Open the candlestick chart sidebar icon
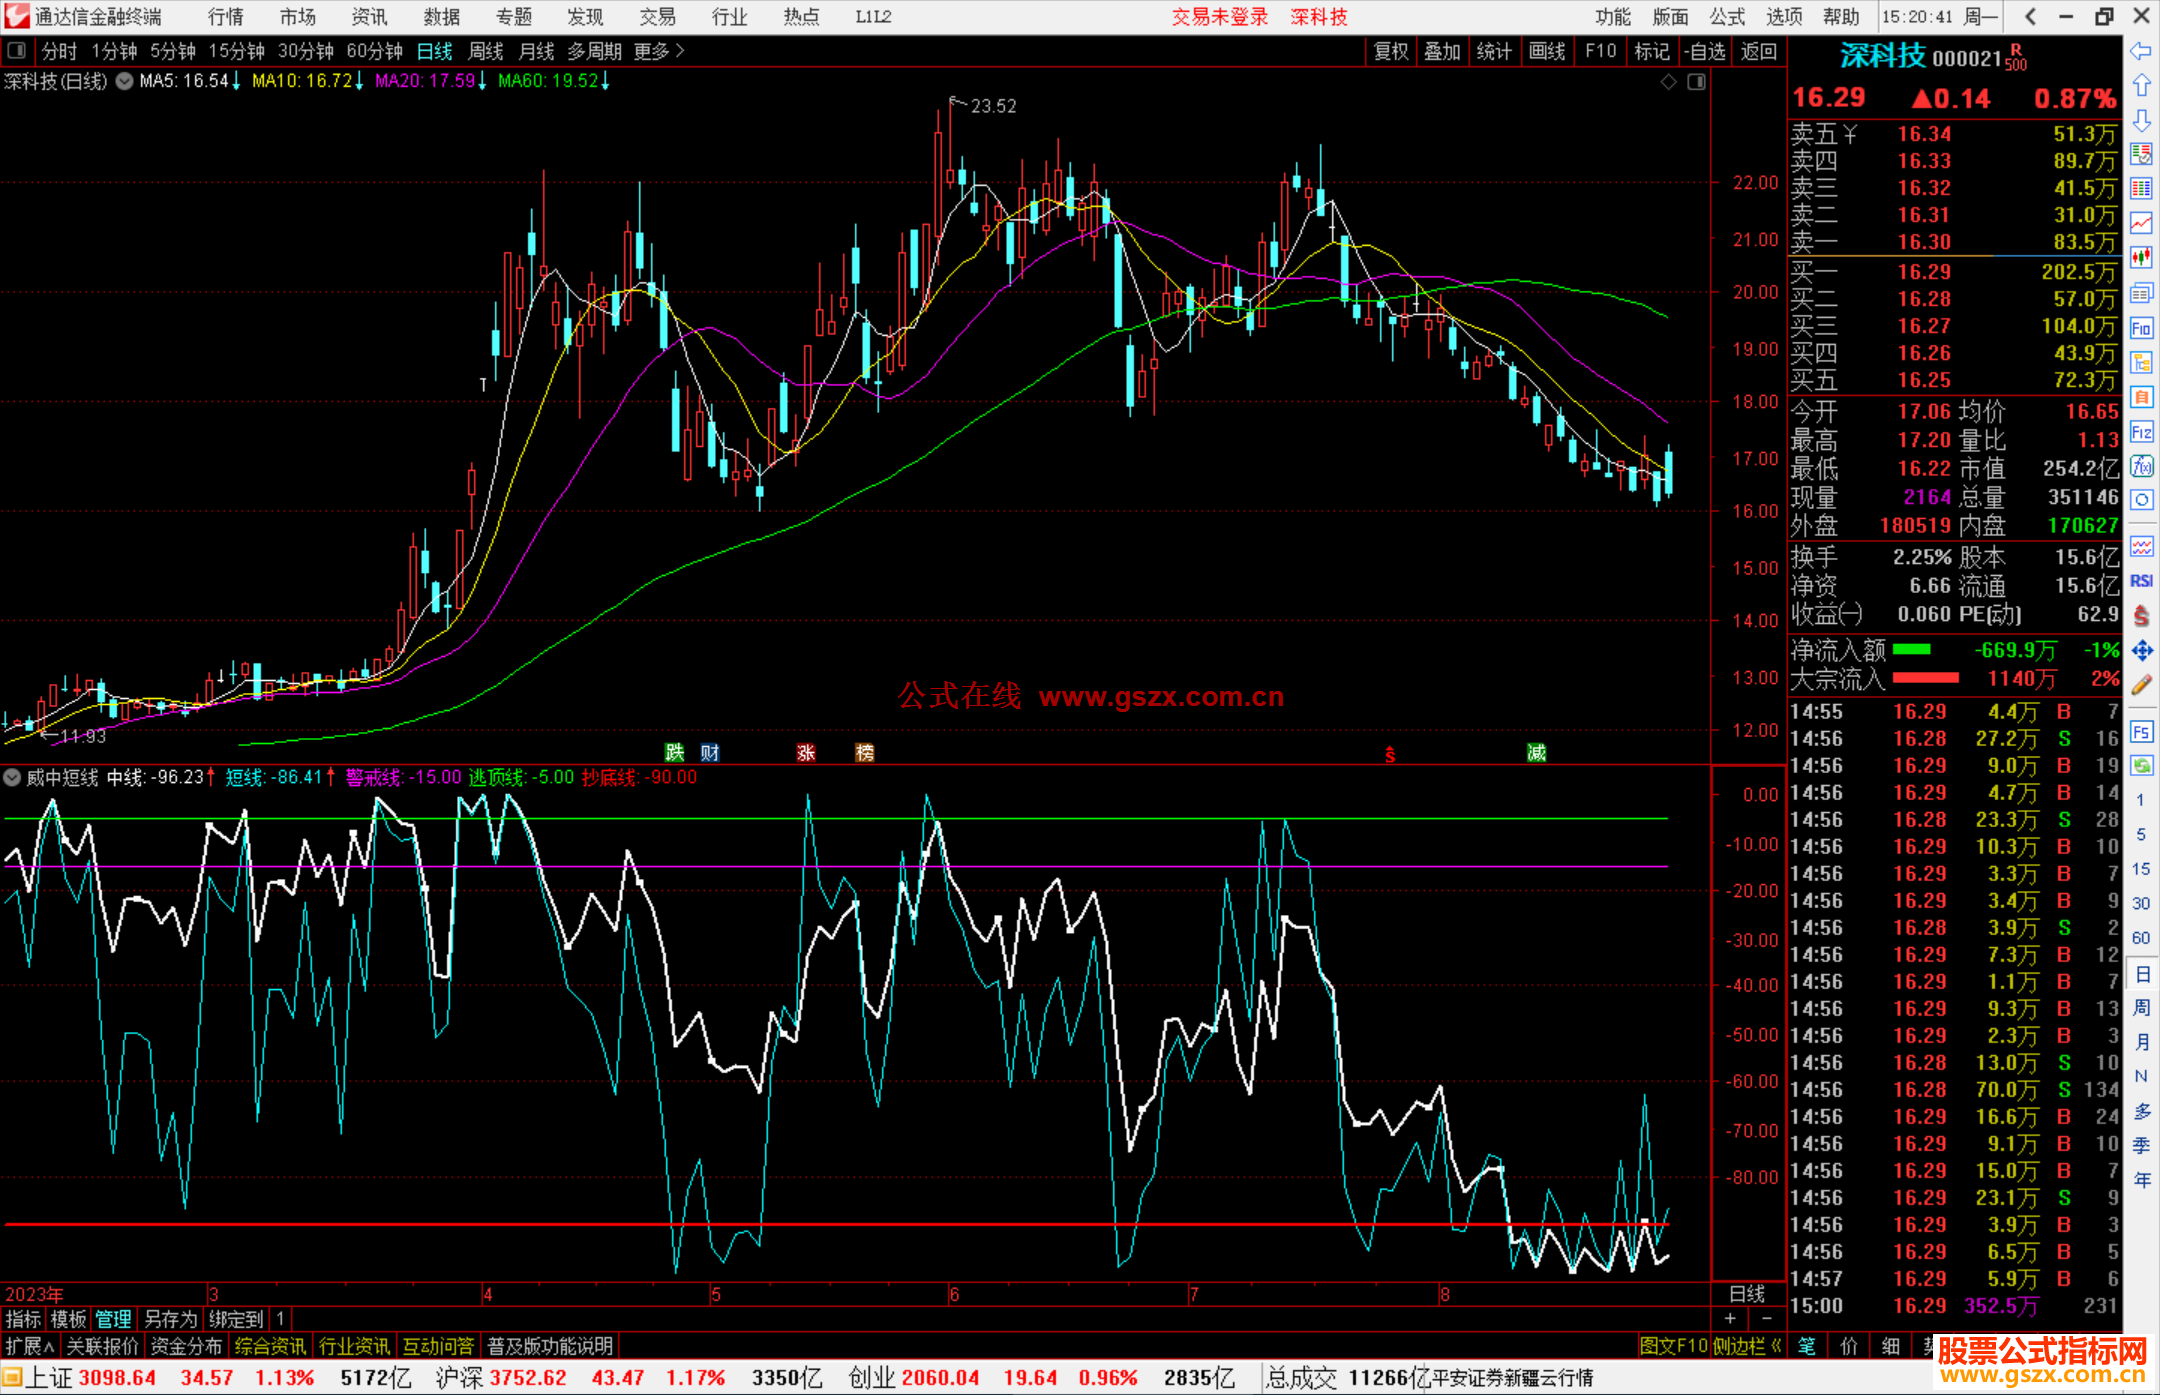 (x=2141, y=257)
